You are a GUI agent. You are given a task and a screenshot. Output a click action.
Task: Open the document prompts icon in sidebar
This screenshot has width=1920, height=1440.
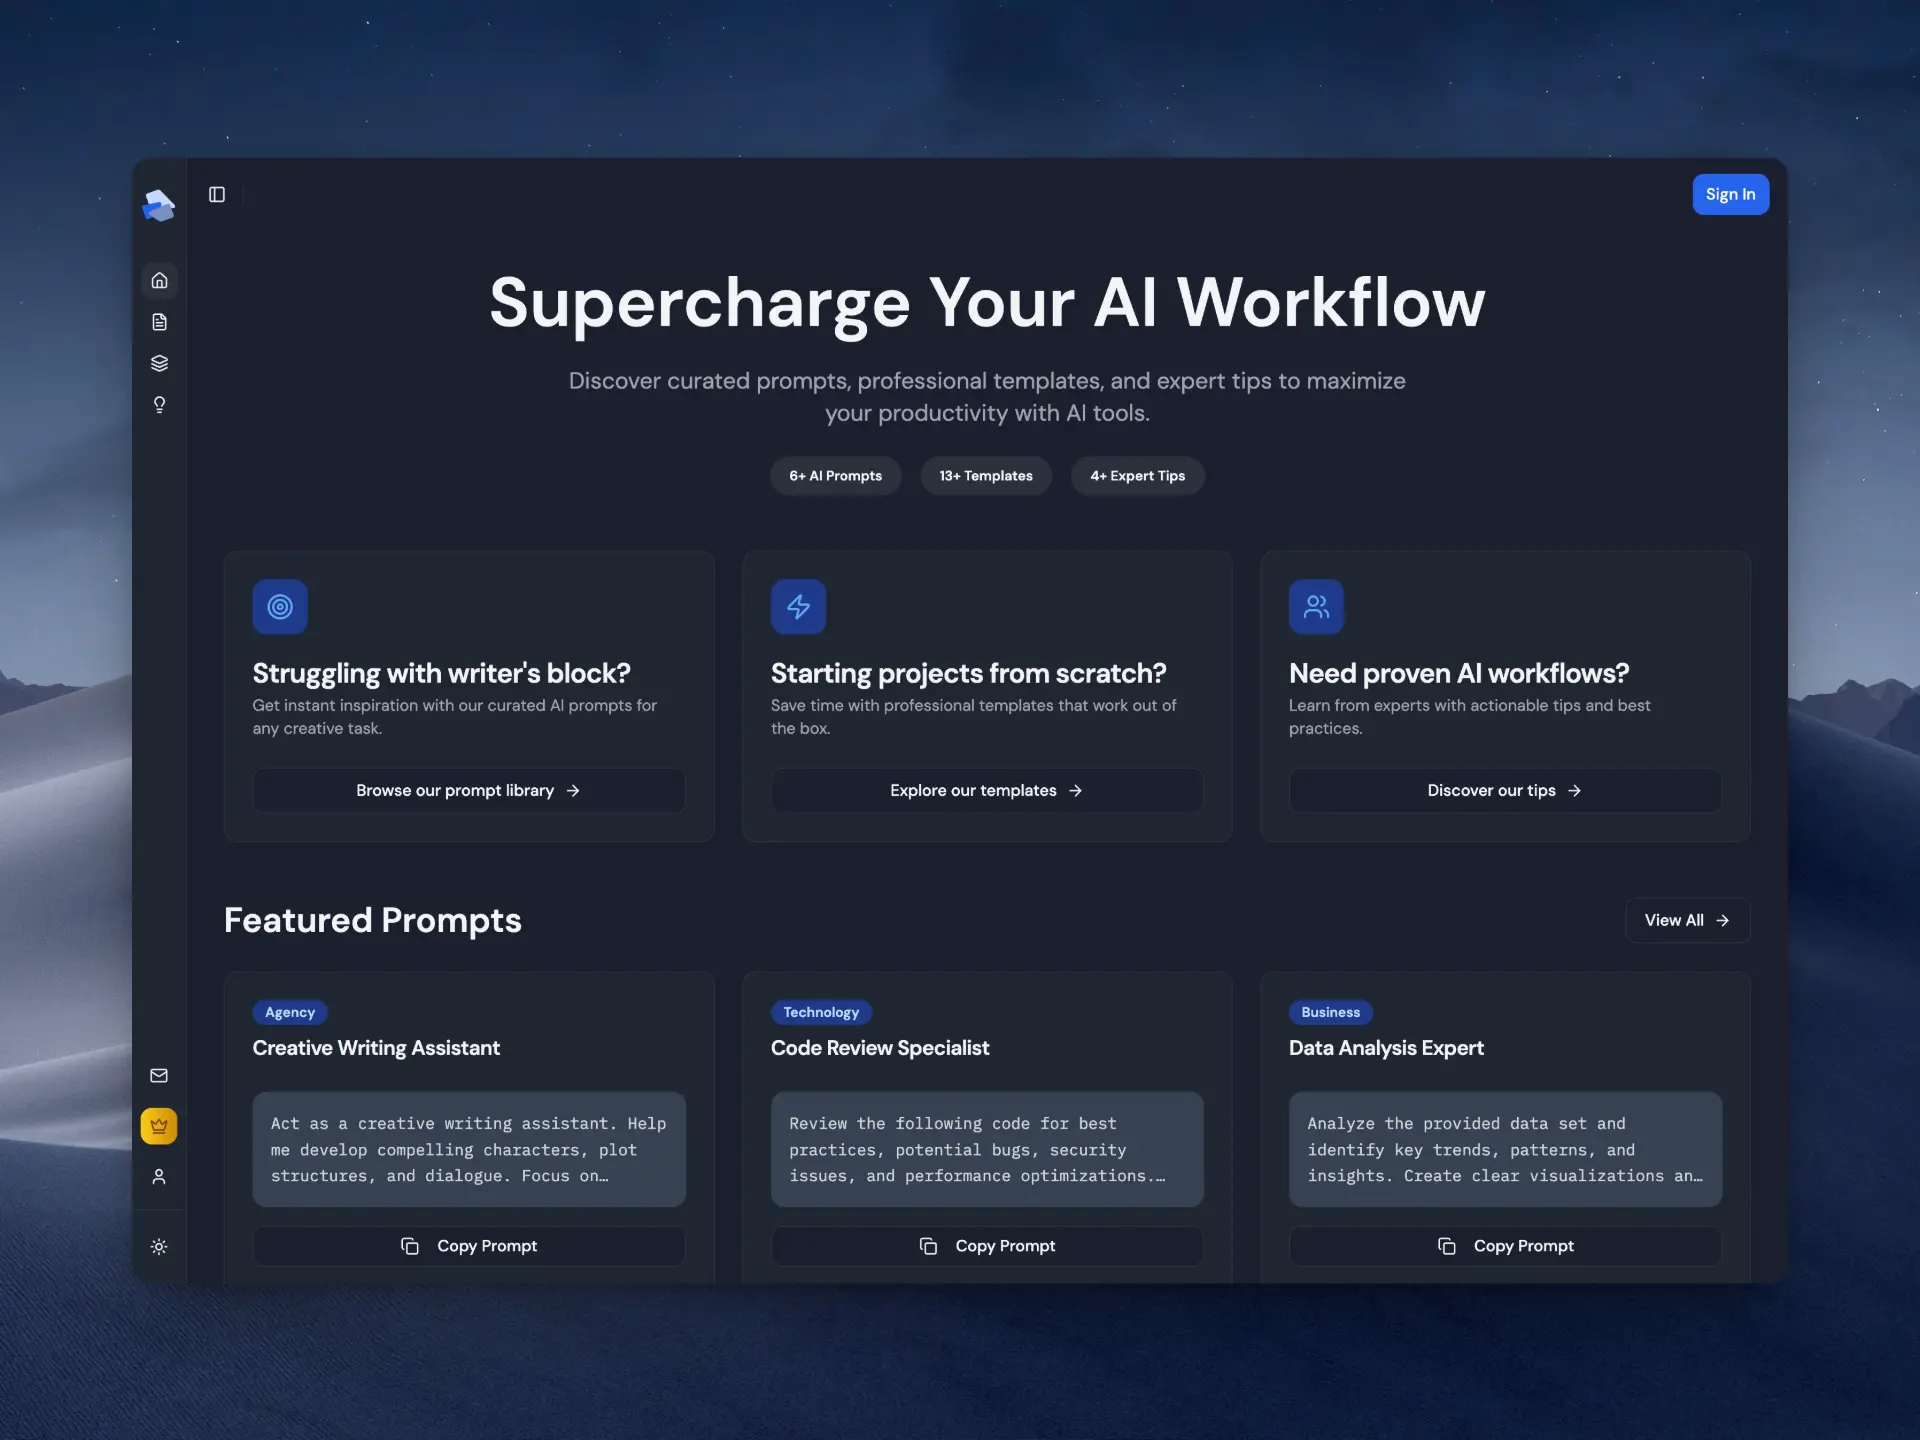159,322
